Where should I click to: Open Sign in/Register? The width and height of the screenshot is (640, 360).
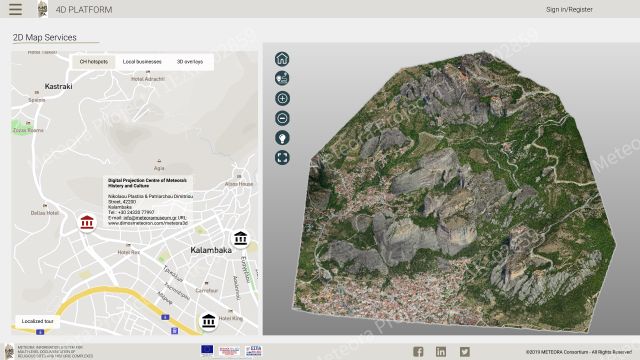tap(569, 9)
